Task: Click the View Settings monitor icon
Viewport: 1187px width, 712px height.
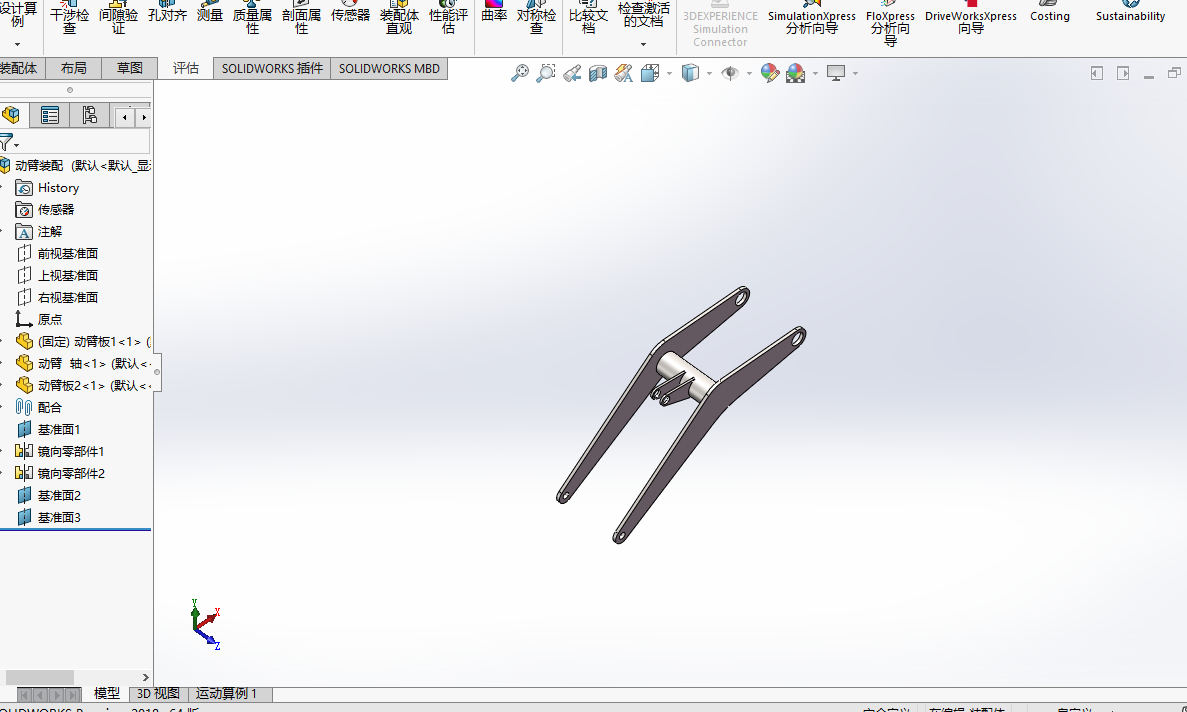Action: (x=836, y=73)
